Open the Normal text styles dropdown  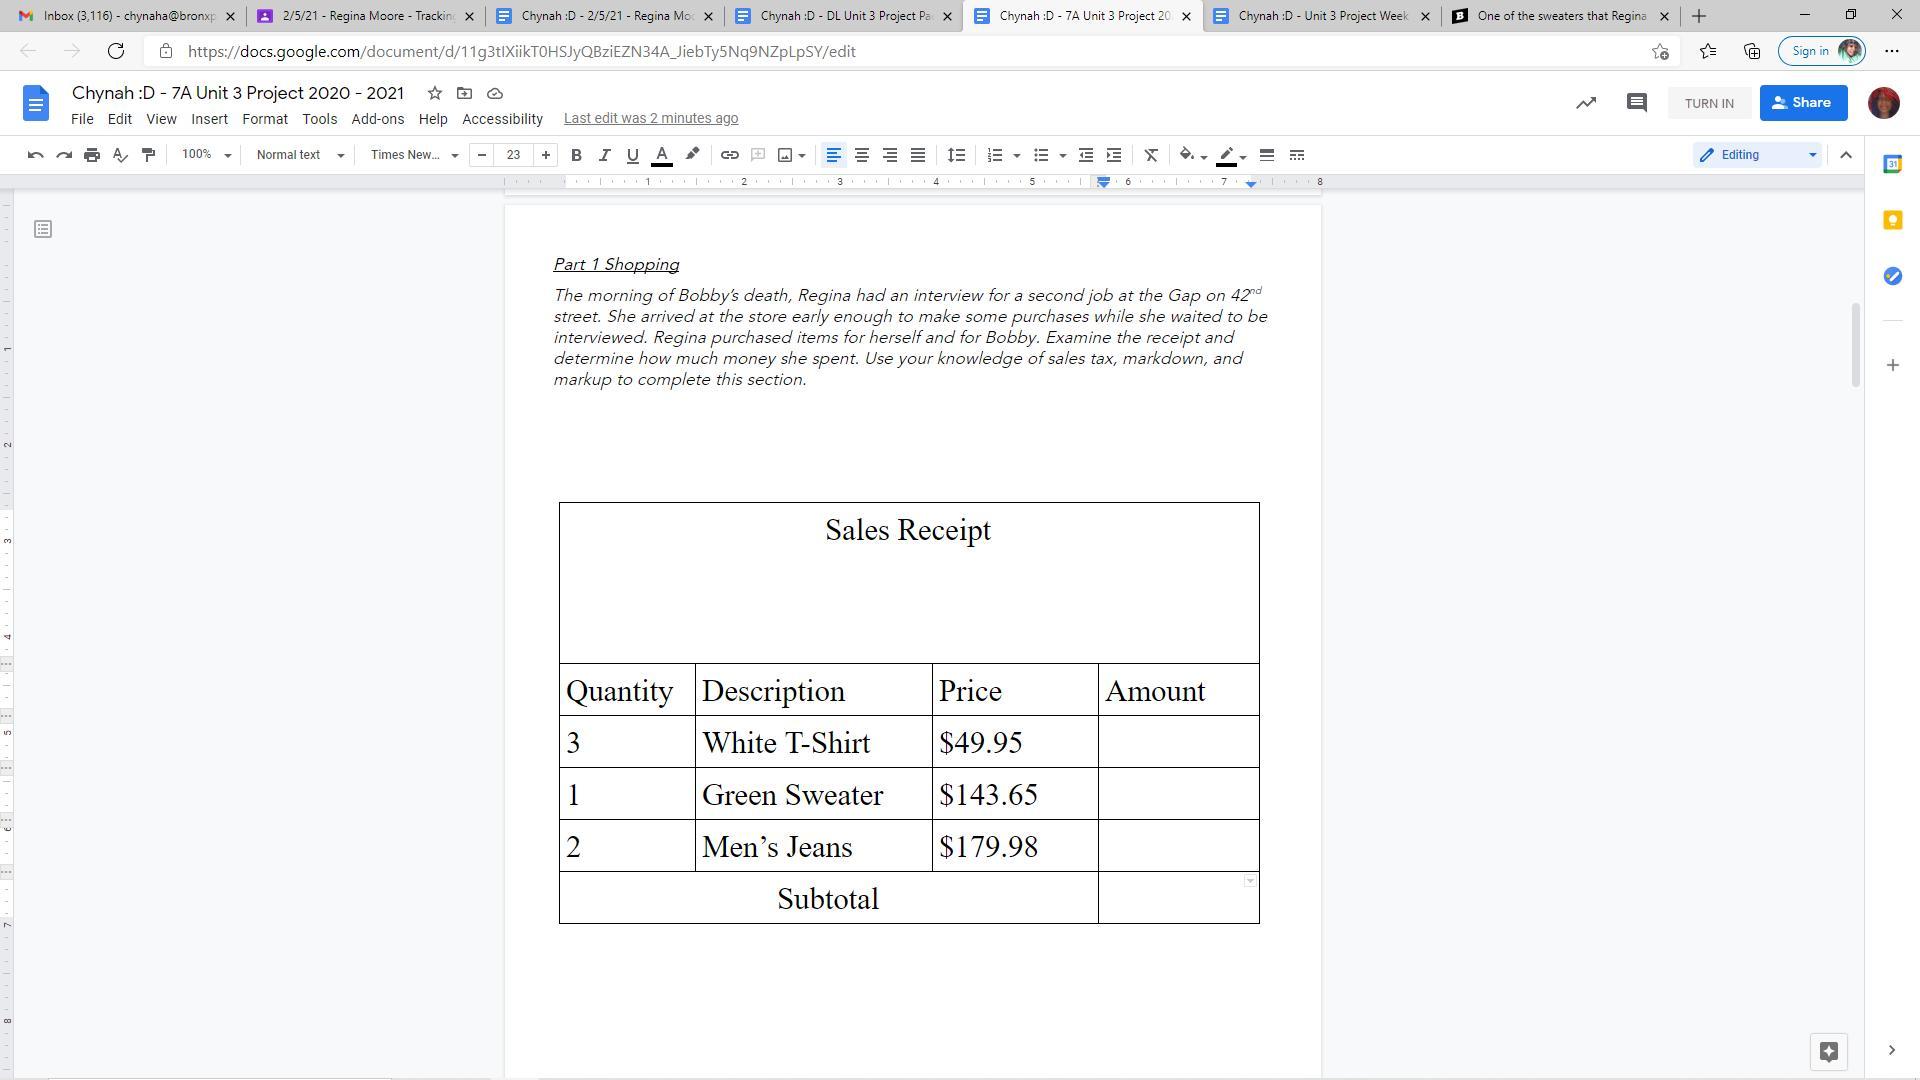pyautogui.click(x=300, y=155)
